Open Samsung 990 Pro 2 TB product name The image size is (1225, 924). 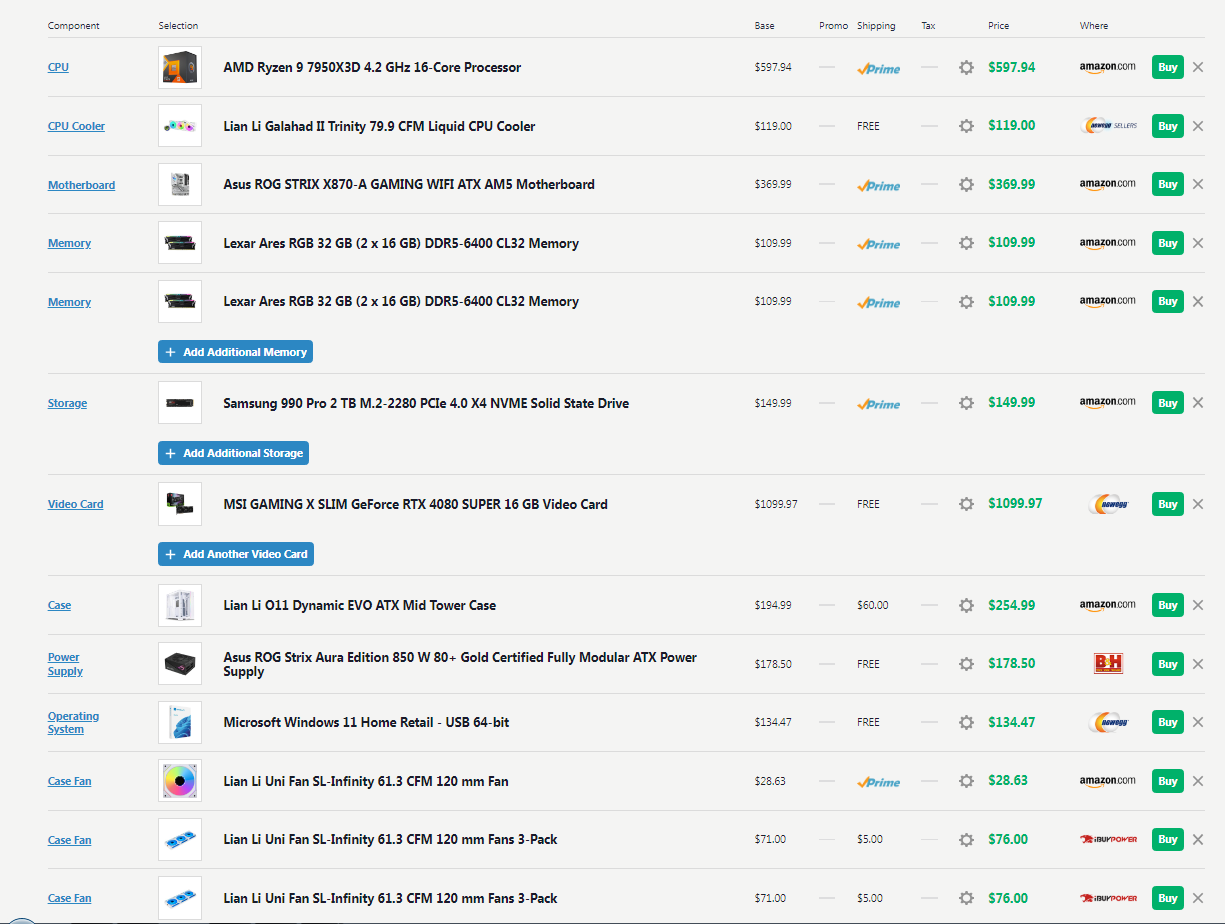[426, 403]
